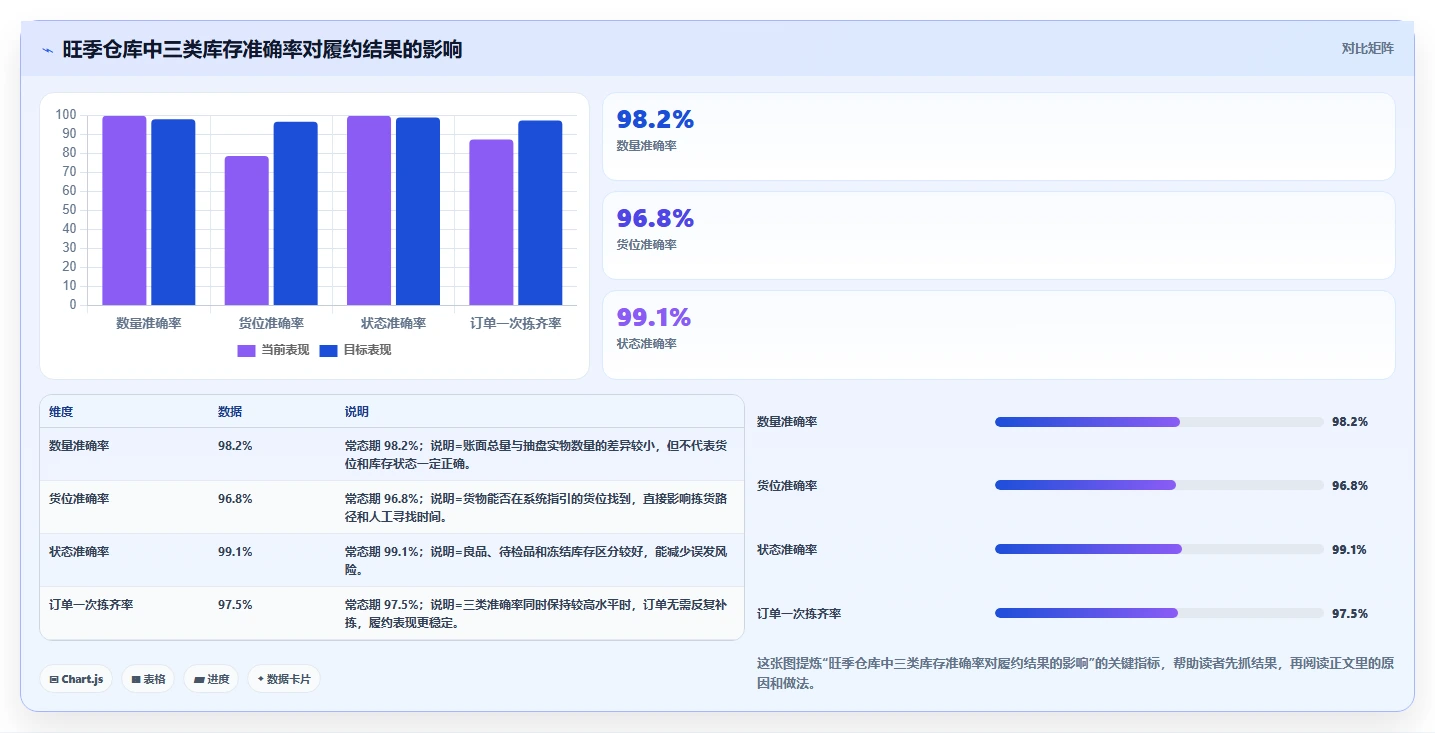Click the 98.2% table cell

[235, 445]
